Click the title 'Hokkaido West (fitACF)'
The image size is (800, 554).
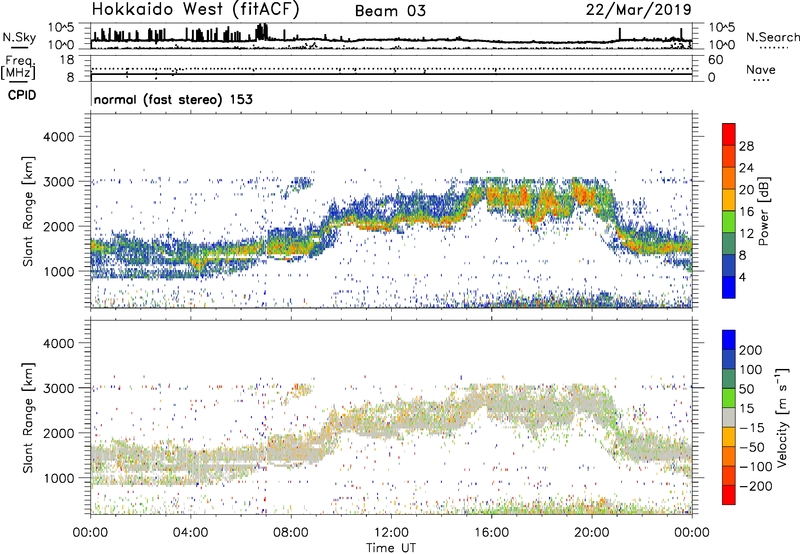click(195, 10)
